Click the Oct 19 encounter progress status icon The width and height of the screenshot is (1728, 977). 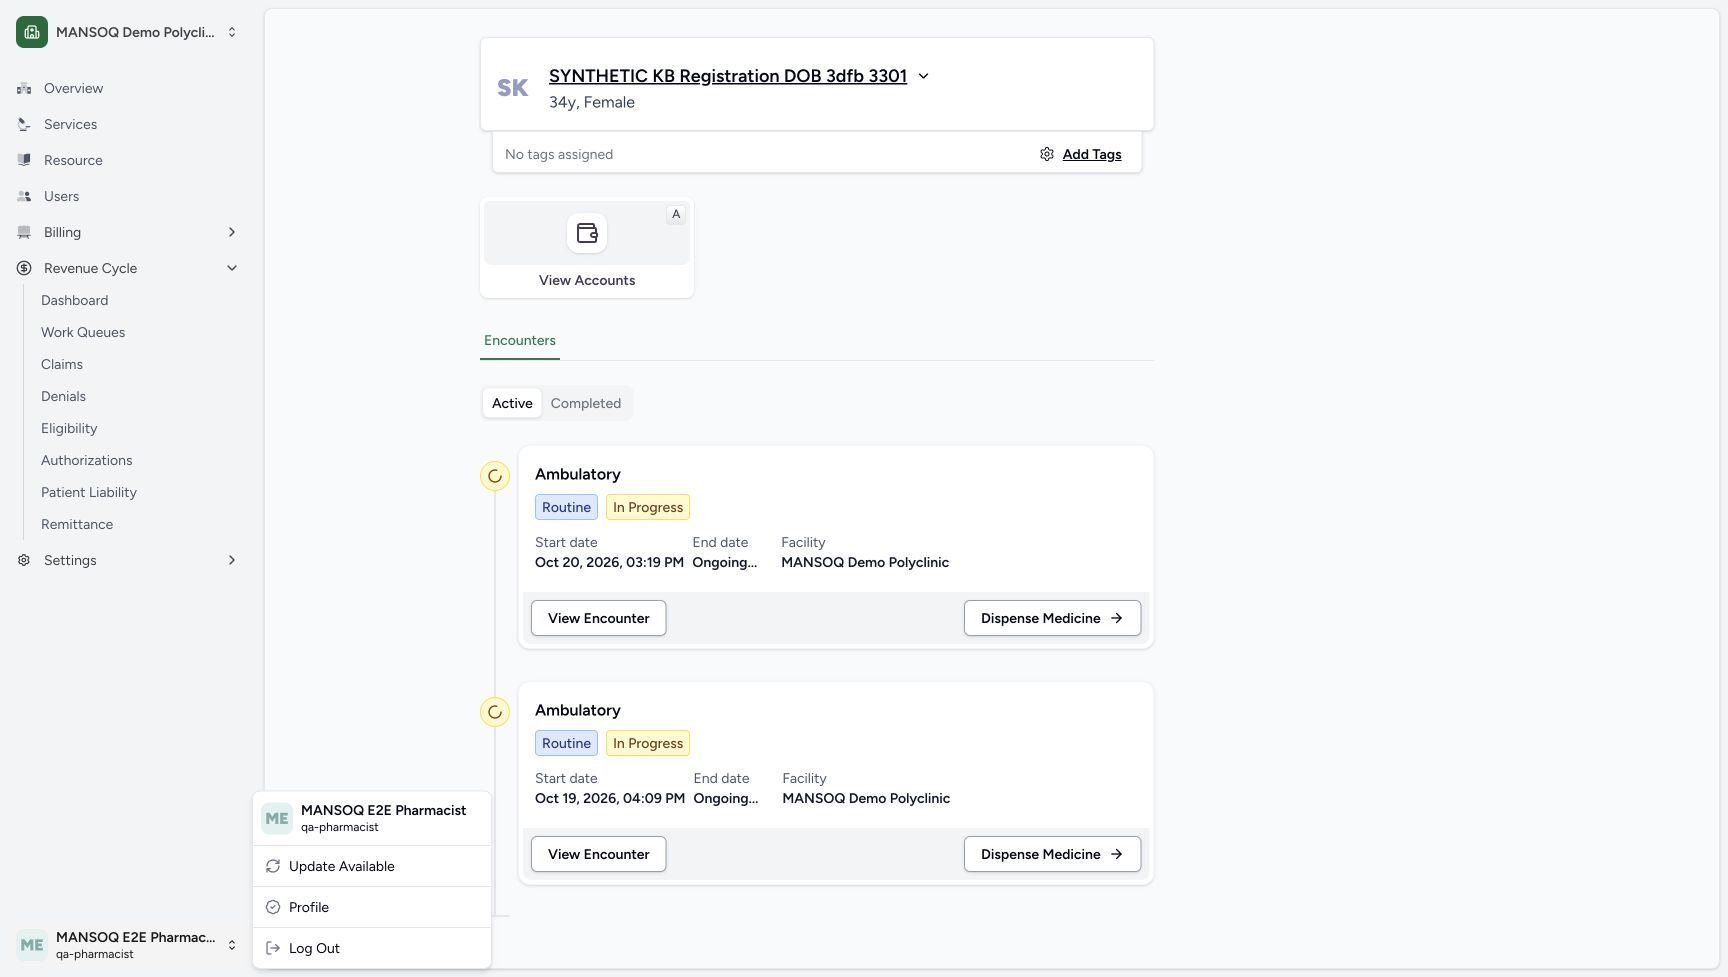click(x=495, y=712)
